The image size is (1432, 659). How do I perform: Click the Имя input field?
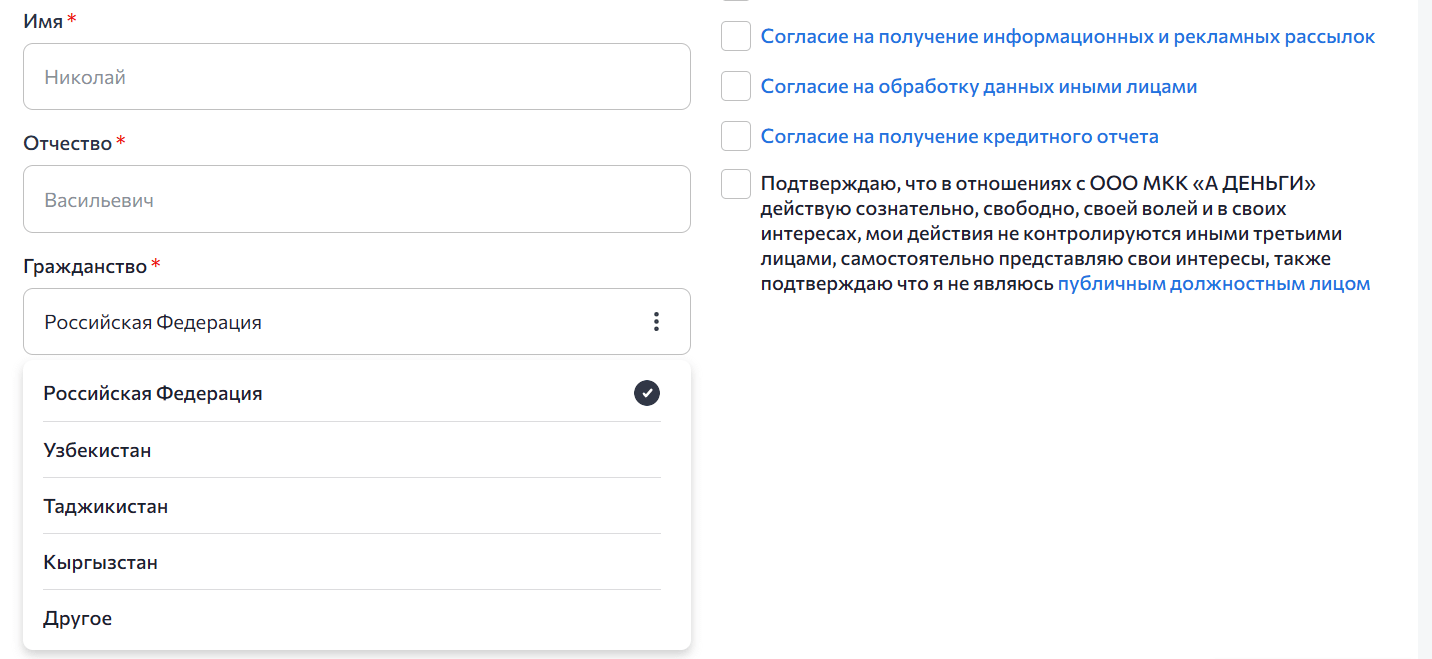[x=357, y=77]
